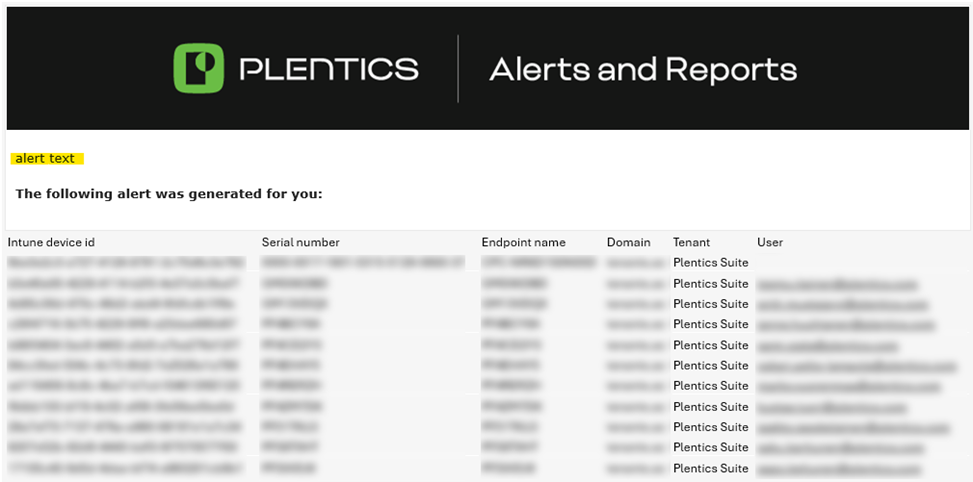
Task: Click the first row's serial number cell
Action: click(362, 262)
